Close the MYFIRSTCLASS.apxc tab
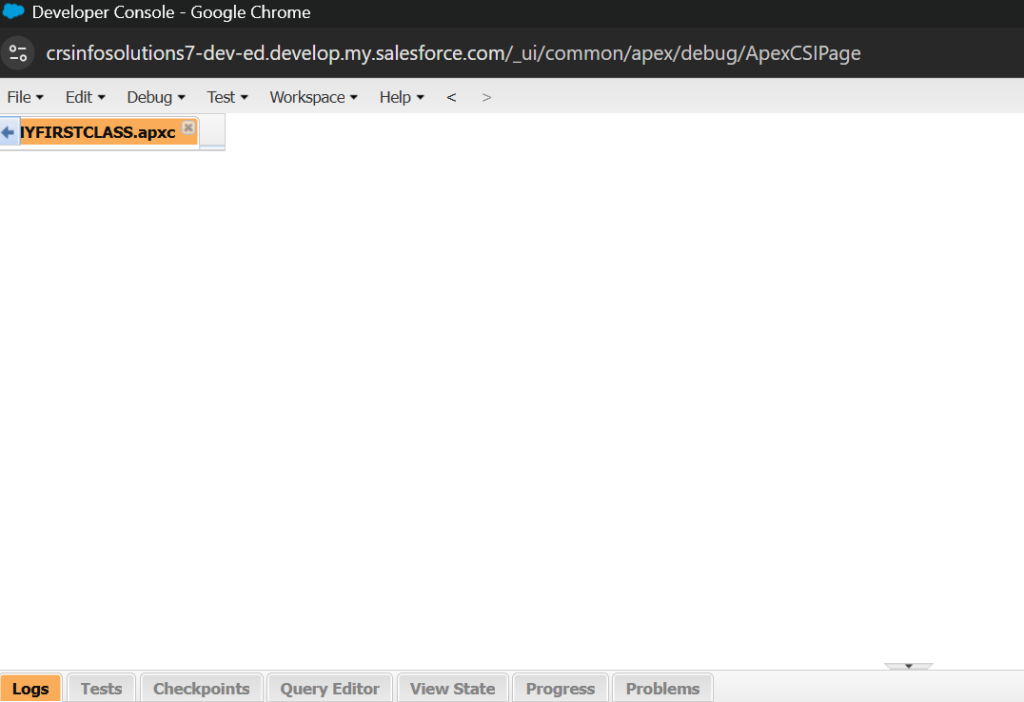Image resolution: width=1024 pixels, height=702 pixels. point(189,128)
